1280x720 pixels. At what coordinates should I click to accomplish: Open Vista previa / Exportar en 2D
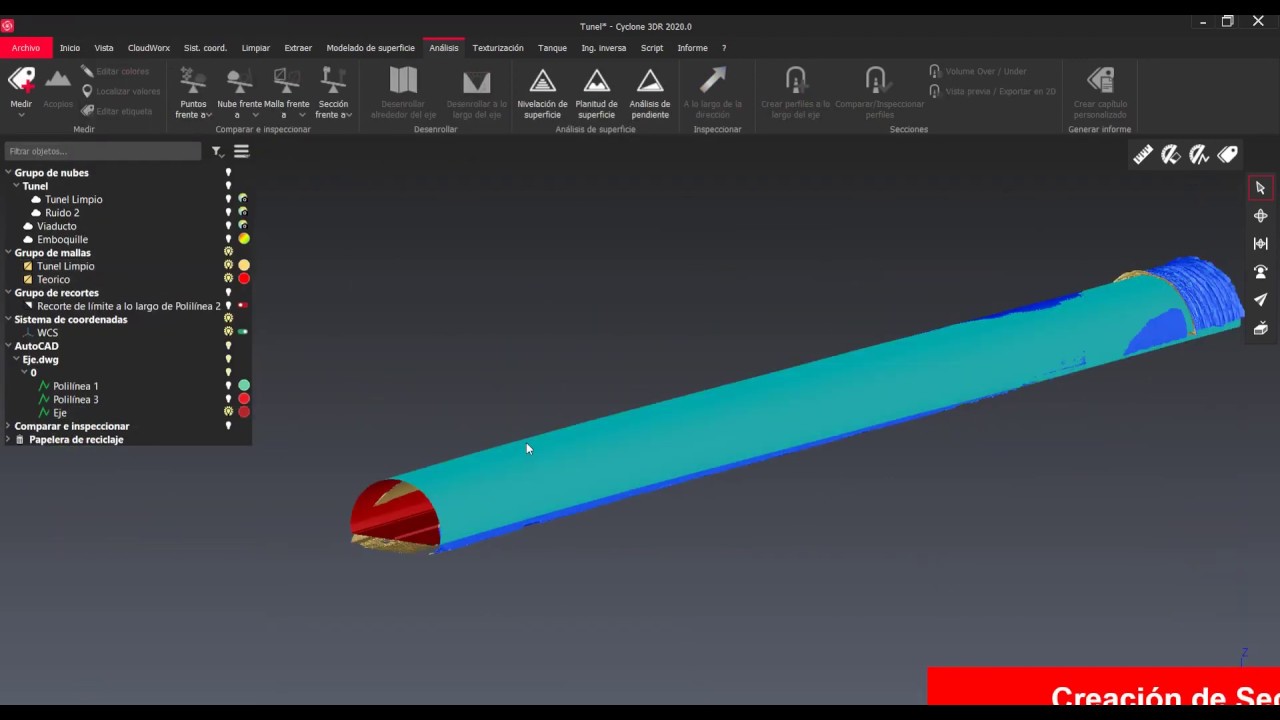point(992,91)
